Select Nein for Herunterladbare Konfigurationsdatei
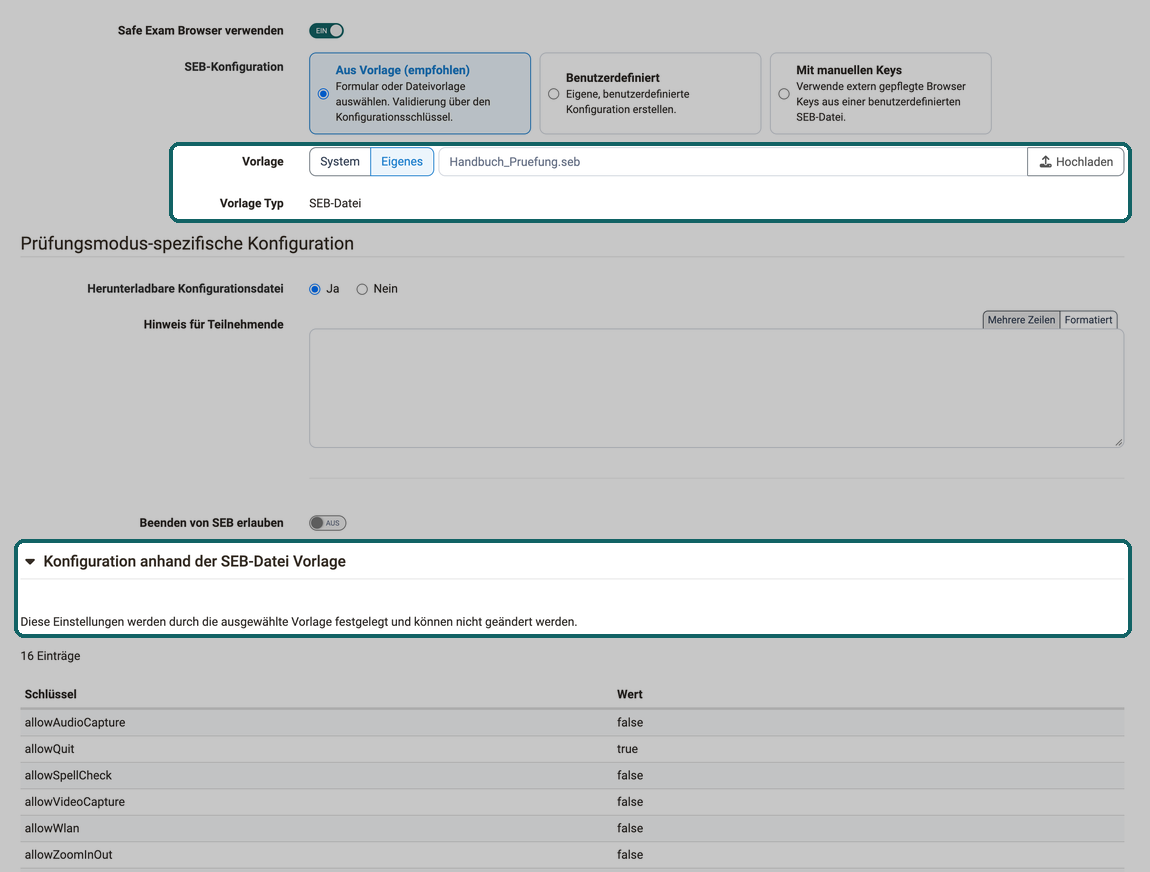The width and height of the screenshot is (1150, 872). click(362, 289)
